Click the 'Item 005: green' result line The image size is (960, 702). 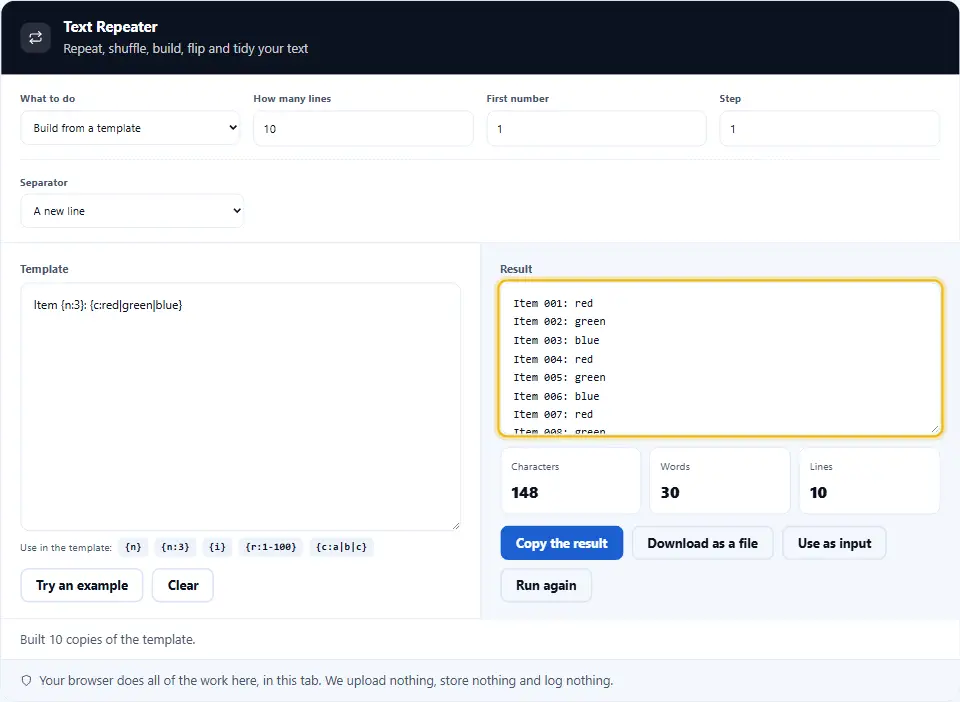560,378
